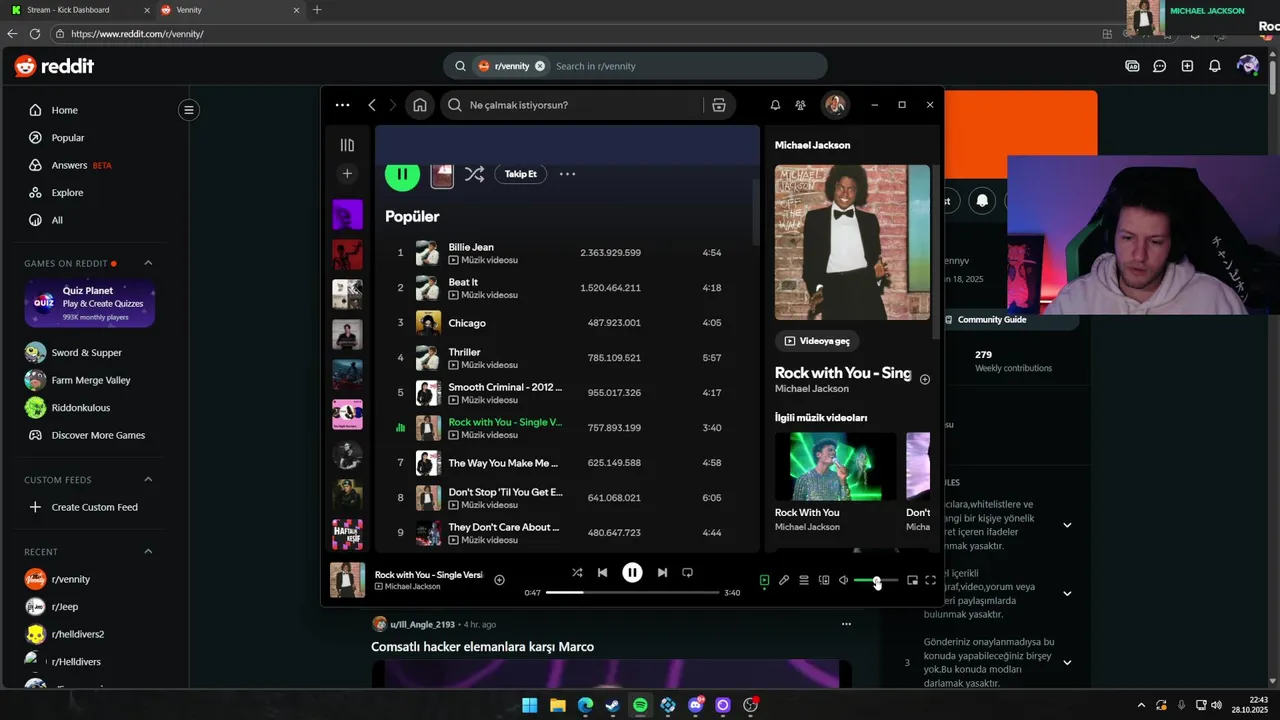Open Spotify profile avatar
Screen dimensions: 1280x720
835,104
